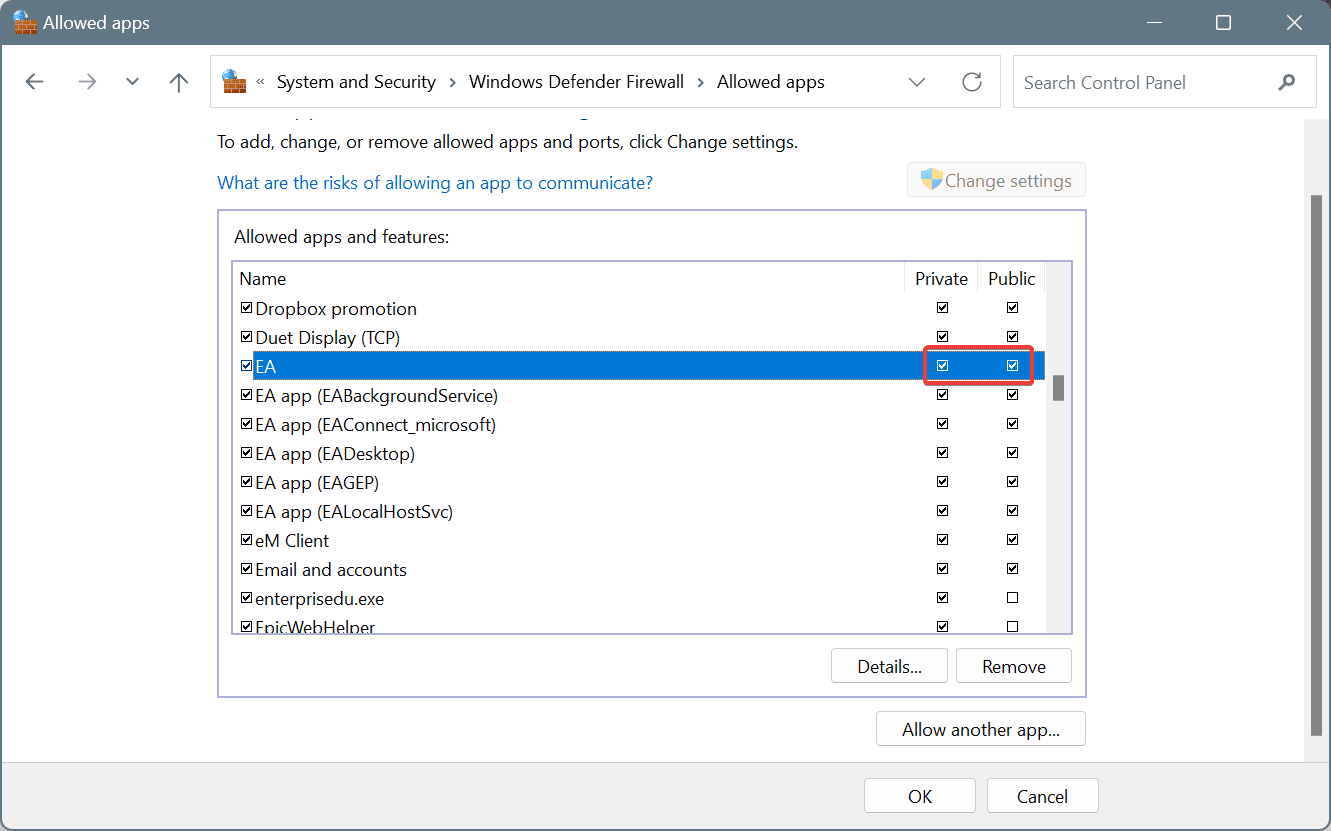Screen dimensions: 1331x831
Task: Toggle Private for EA app (EABackgroundService)
Action: pos(942,395)
